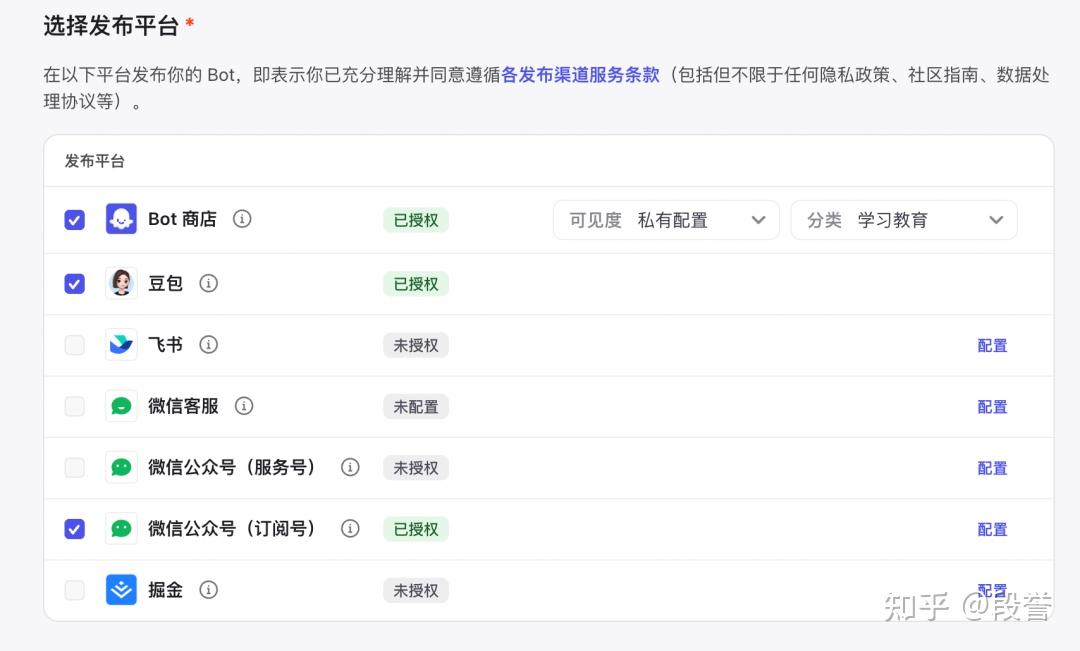
Task: Click the 微信公众号（服务号）logo icon
Action: click(x=121, y=467)
